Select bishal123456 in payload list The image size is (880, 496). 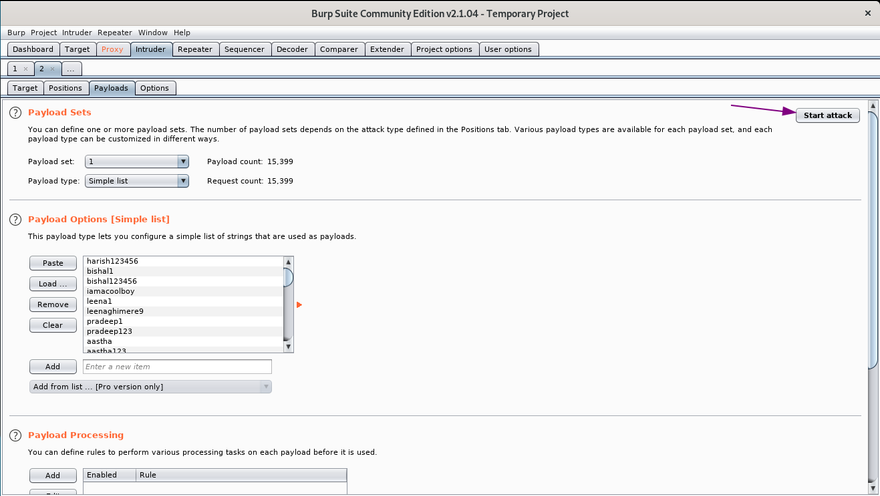(x=183, y=282)
